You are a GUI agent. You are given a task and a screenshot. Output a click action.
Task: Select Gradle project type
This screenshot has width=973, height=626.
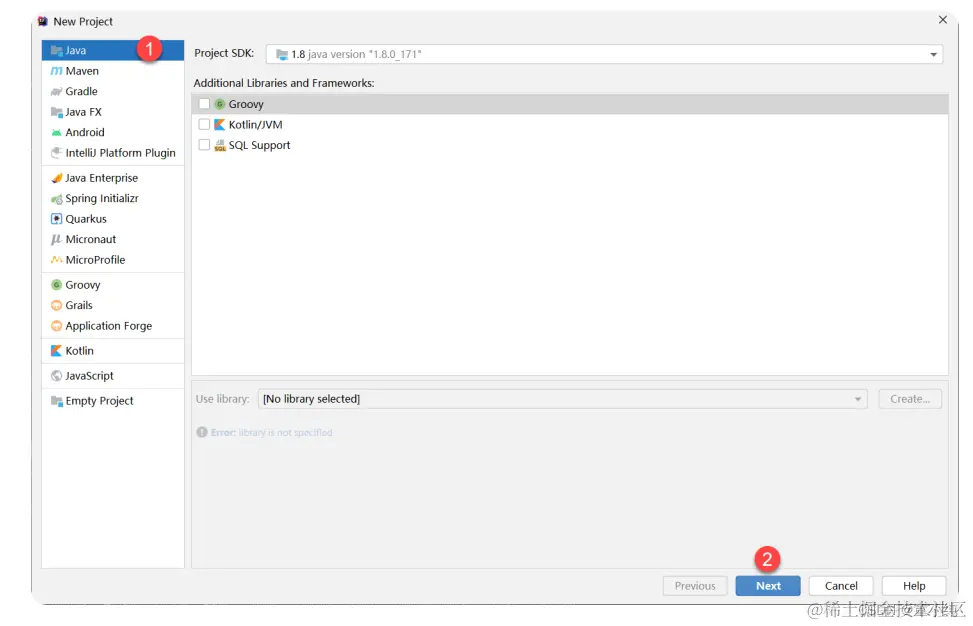pos(113,92)
